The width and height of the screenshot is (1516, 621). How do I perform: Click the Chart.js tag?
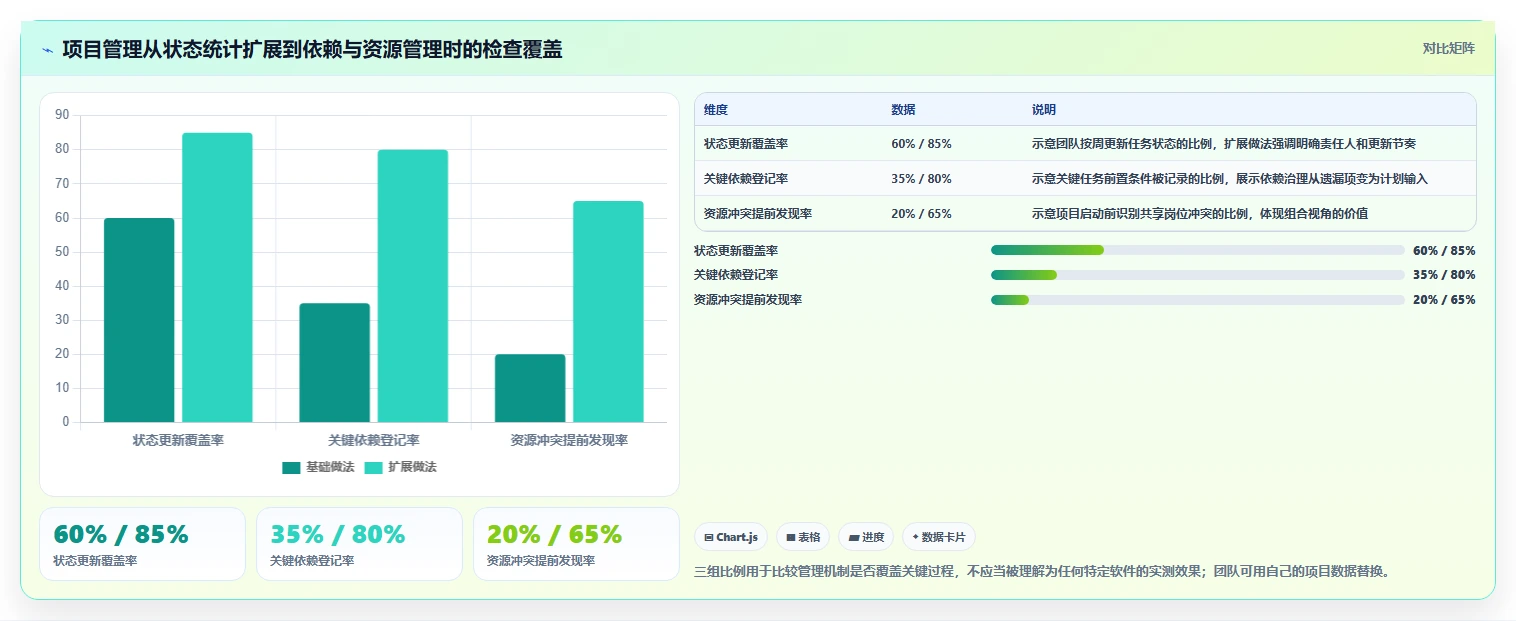[x=731, y=537]
